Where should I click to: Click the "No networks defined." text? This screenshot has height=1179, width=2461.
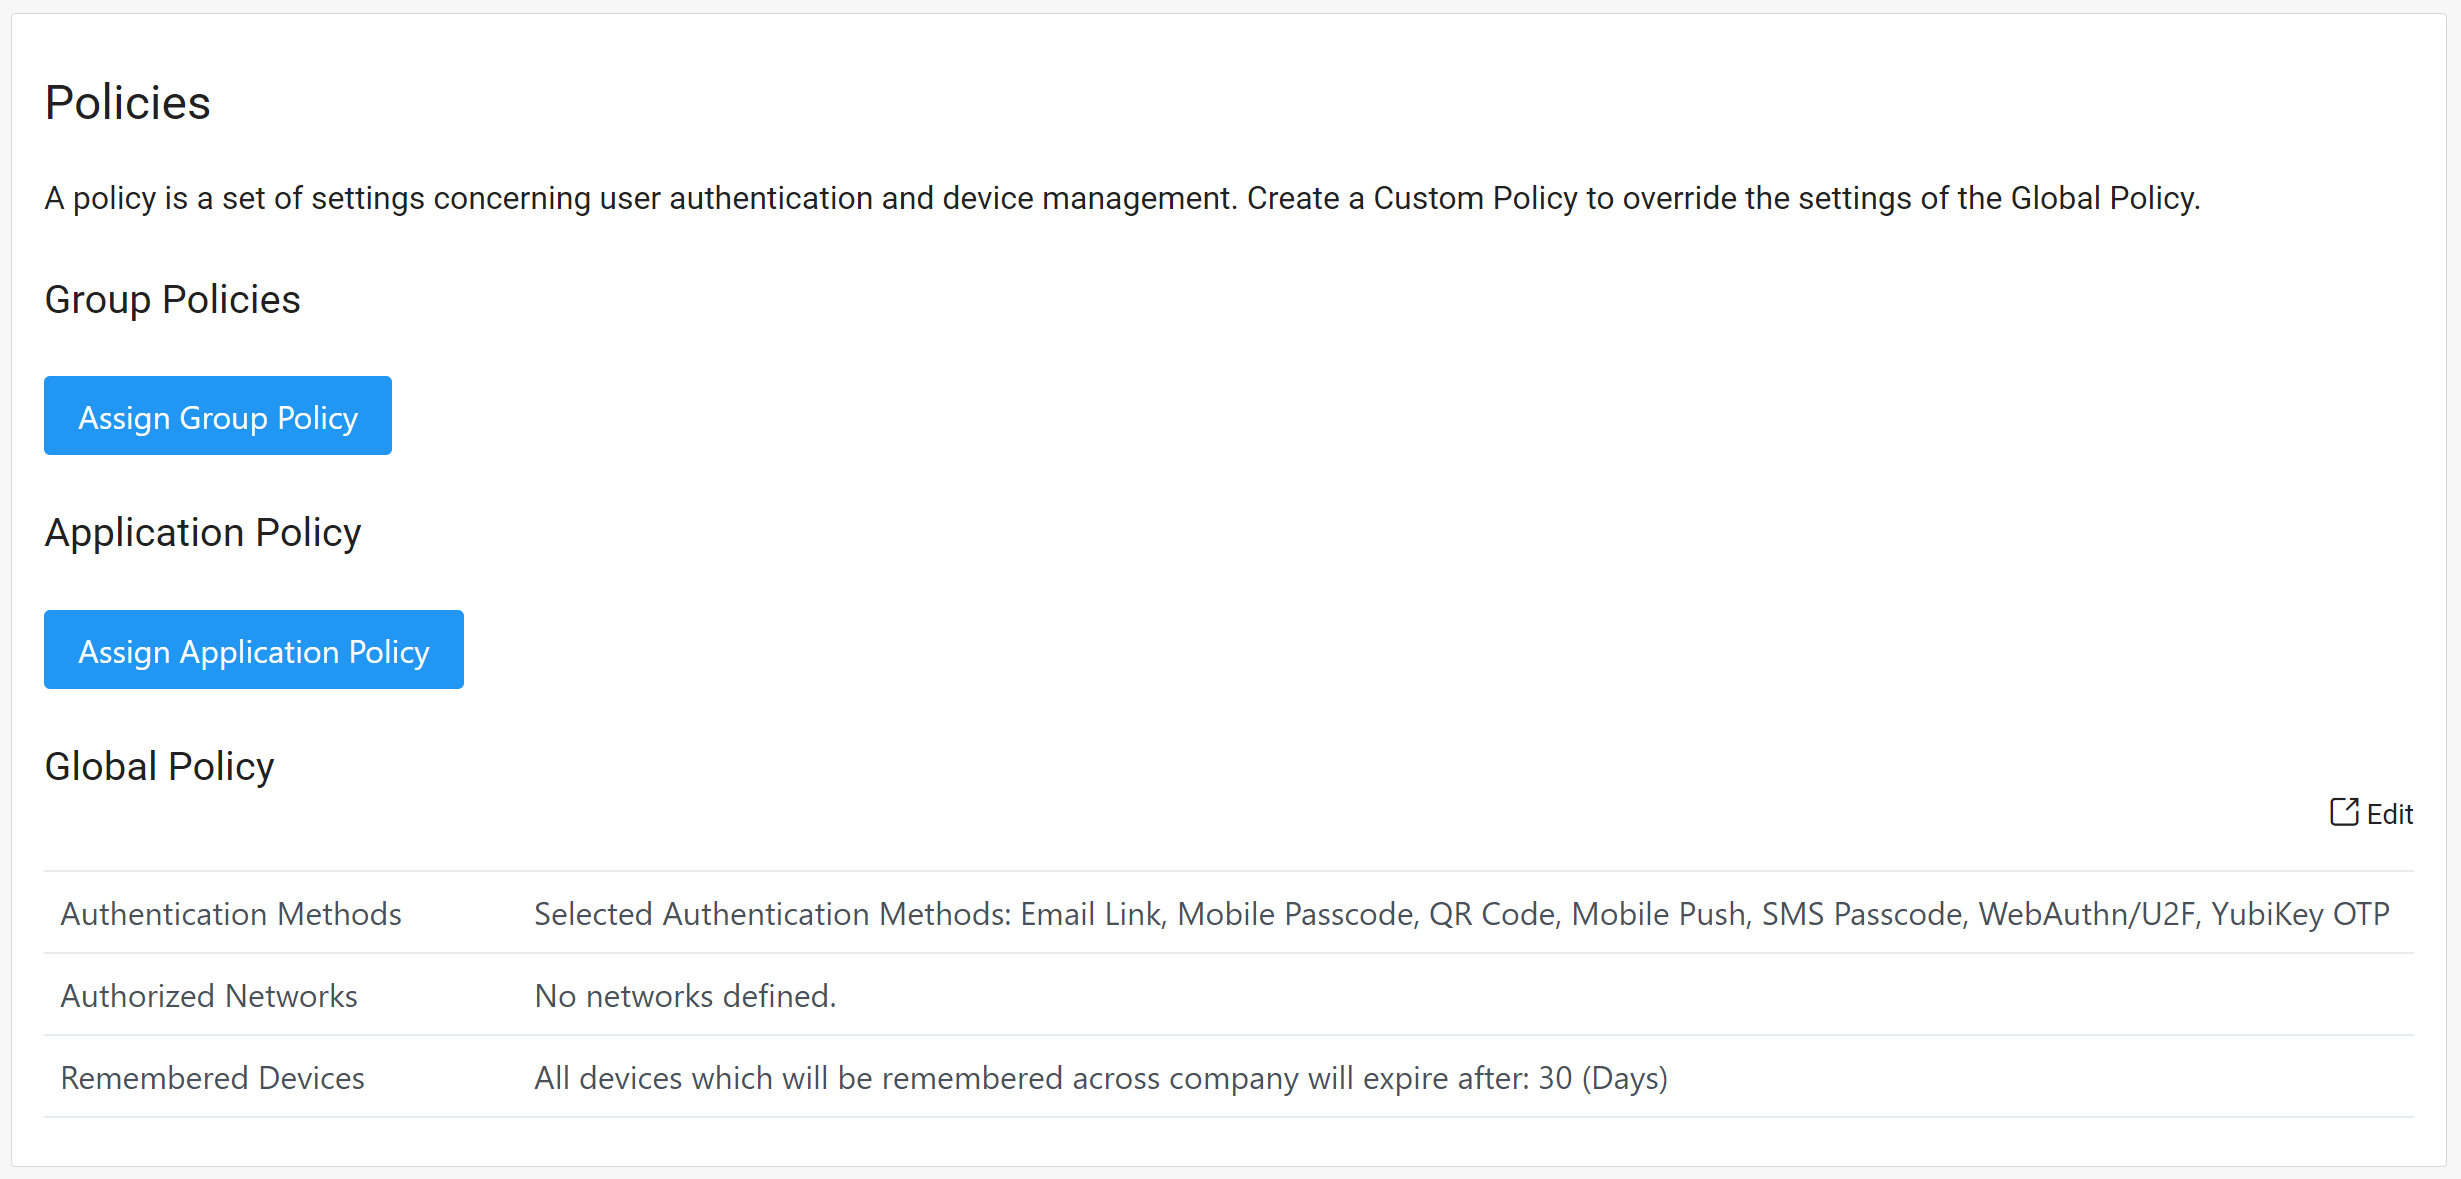685,996
